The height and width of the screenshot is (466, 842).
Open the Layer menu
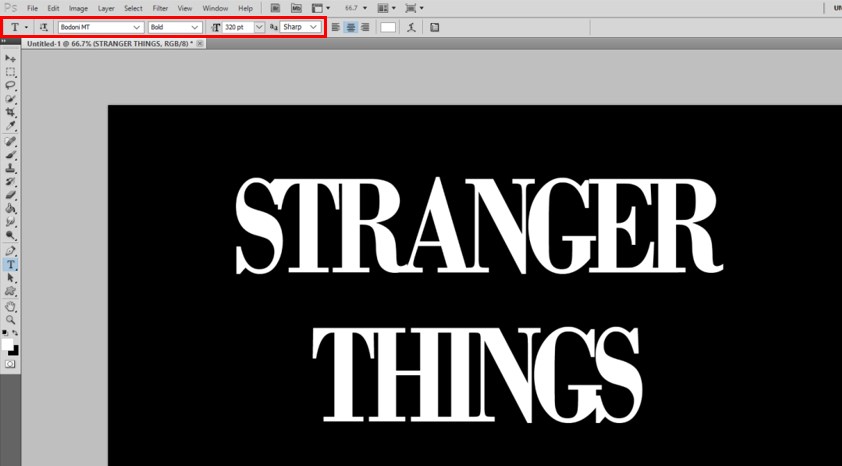coord(106,9)
